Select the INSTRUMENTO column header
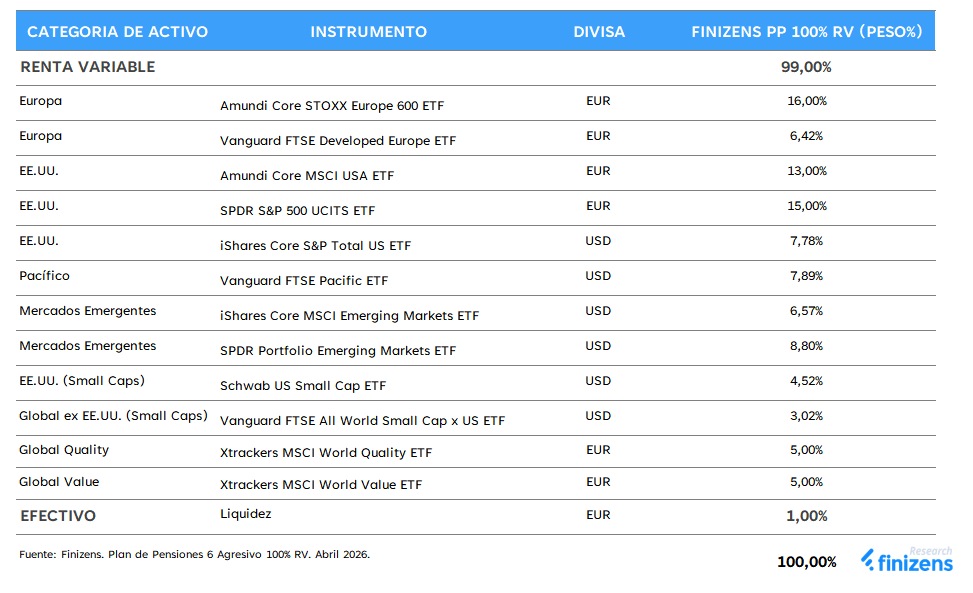This screenshot has width=973, height=593. tap(369, 32)
